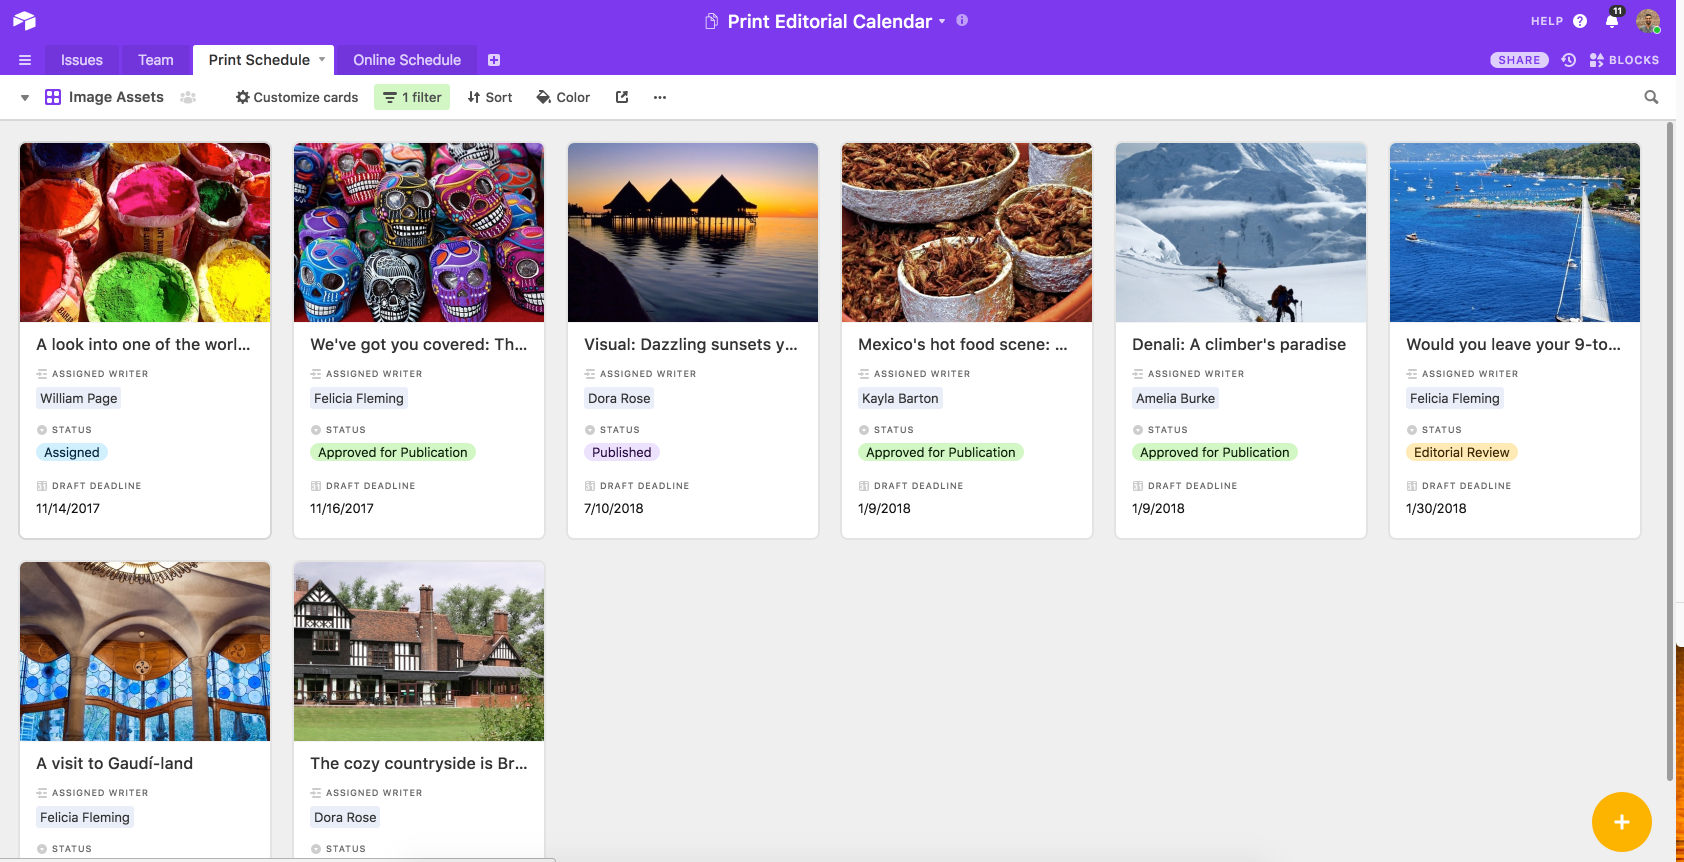
Task: Click the 11/16/2017 draft deadline
Action: point(342,508)
